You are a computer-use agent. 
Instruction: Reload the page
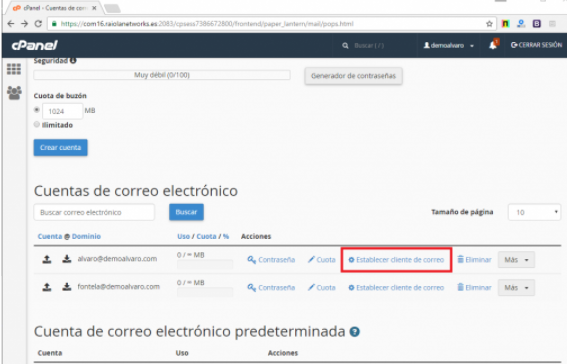(x=38, y=24)
